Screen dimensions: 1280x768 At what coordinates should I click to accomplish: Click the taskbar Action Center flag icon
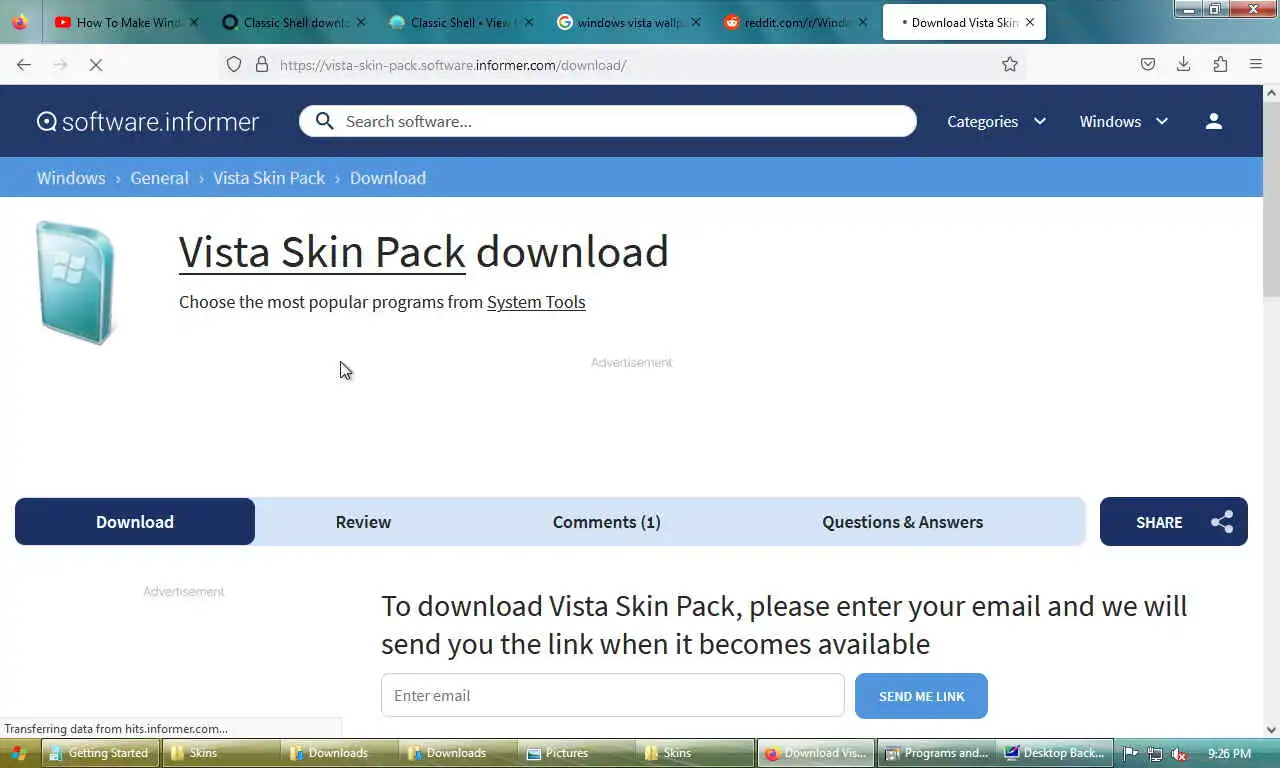coord(1130,754)
